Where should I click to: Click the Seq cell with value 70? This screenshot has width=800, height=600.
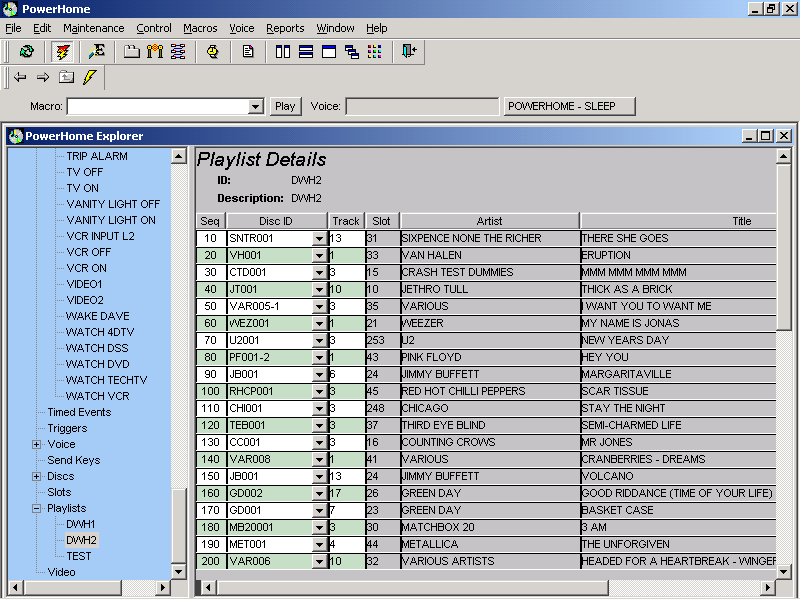click(211, 340)
